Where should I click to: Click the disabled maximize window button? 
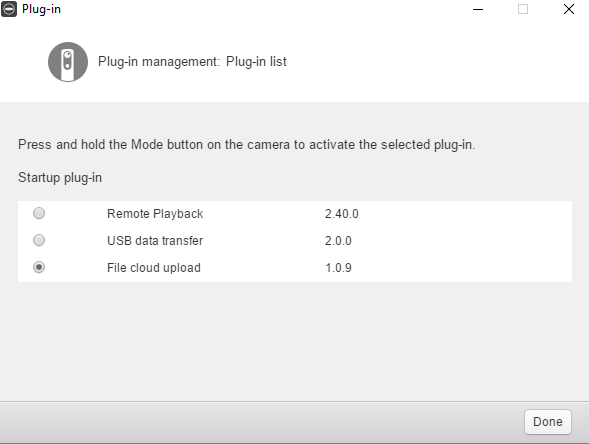coord(523,9)
